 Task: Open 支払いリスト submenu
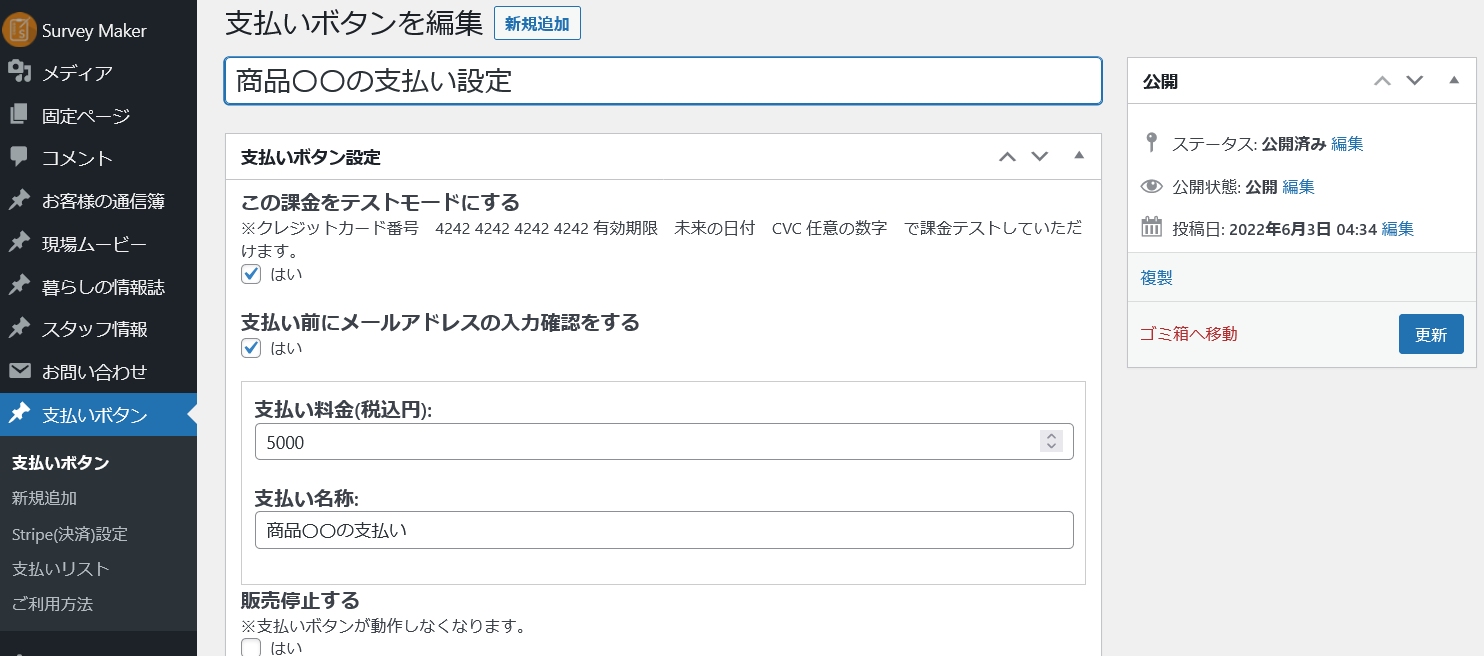pos(60,568)
